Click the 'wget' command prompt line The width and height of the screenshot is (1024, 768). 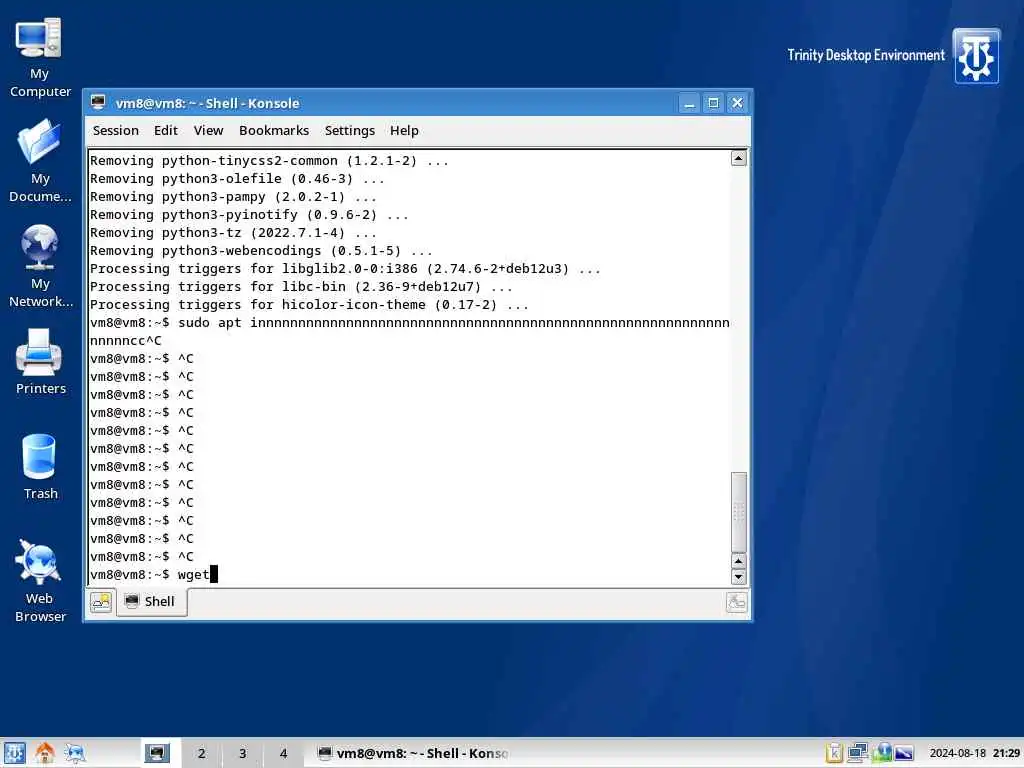(x=153, y=575)
